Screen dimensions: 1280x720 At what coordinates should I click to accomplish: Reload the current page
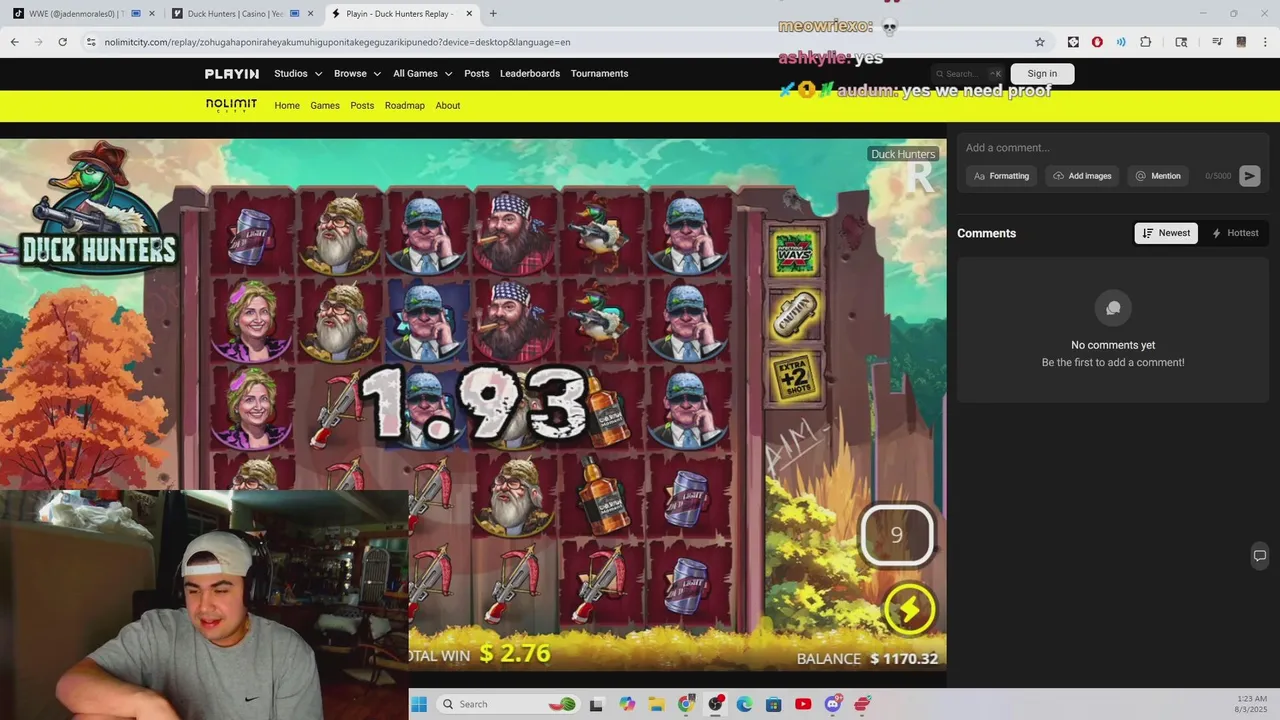(62, 42)
